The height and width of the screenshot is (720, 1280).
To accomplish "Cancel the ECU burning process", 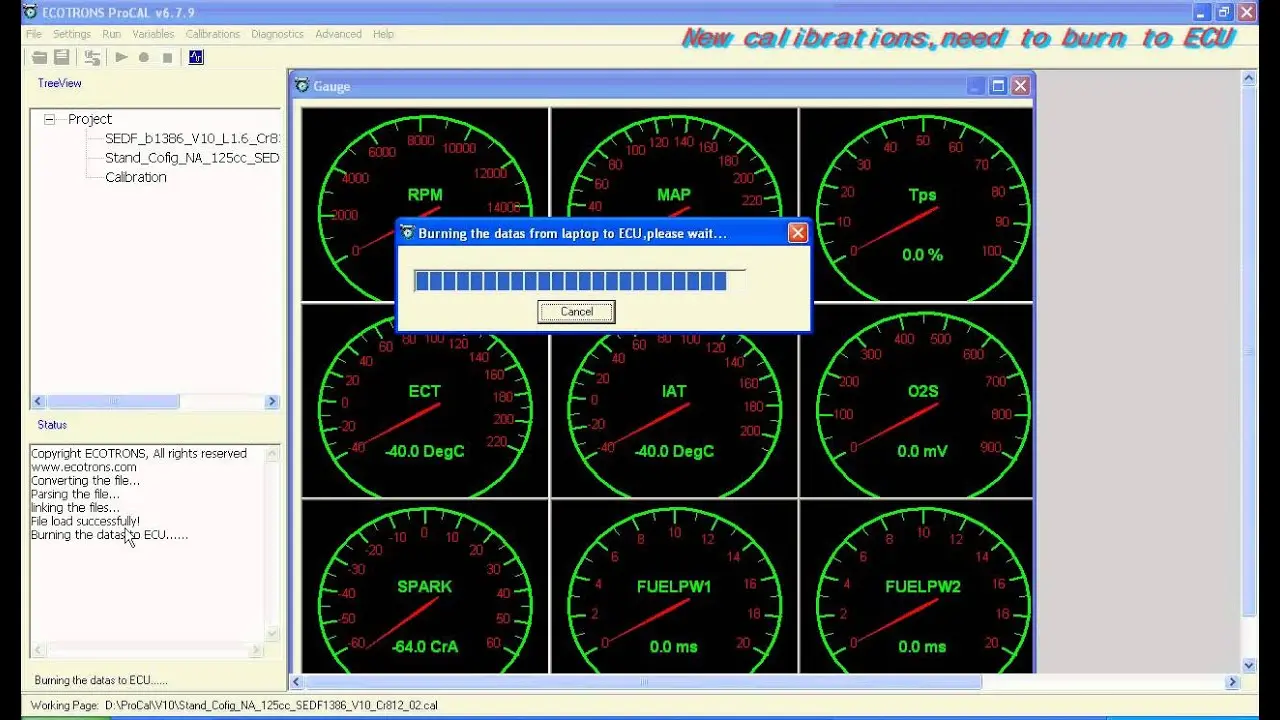I will [576, 312].
